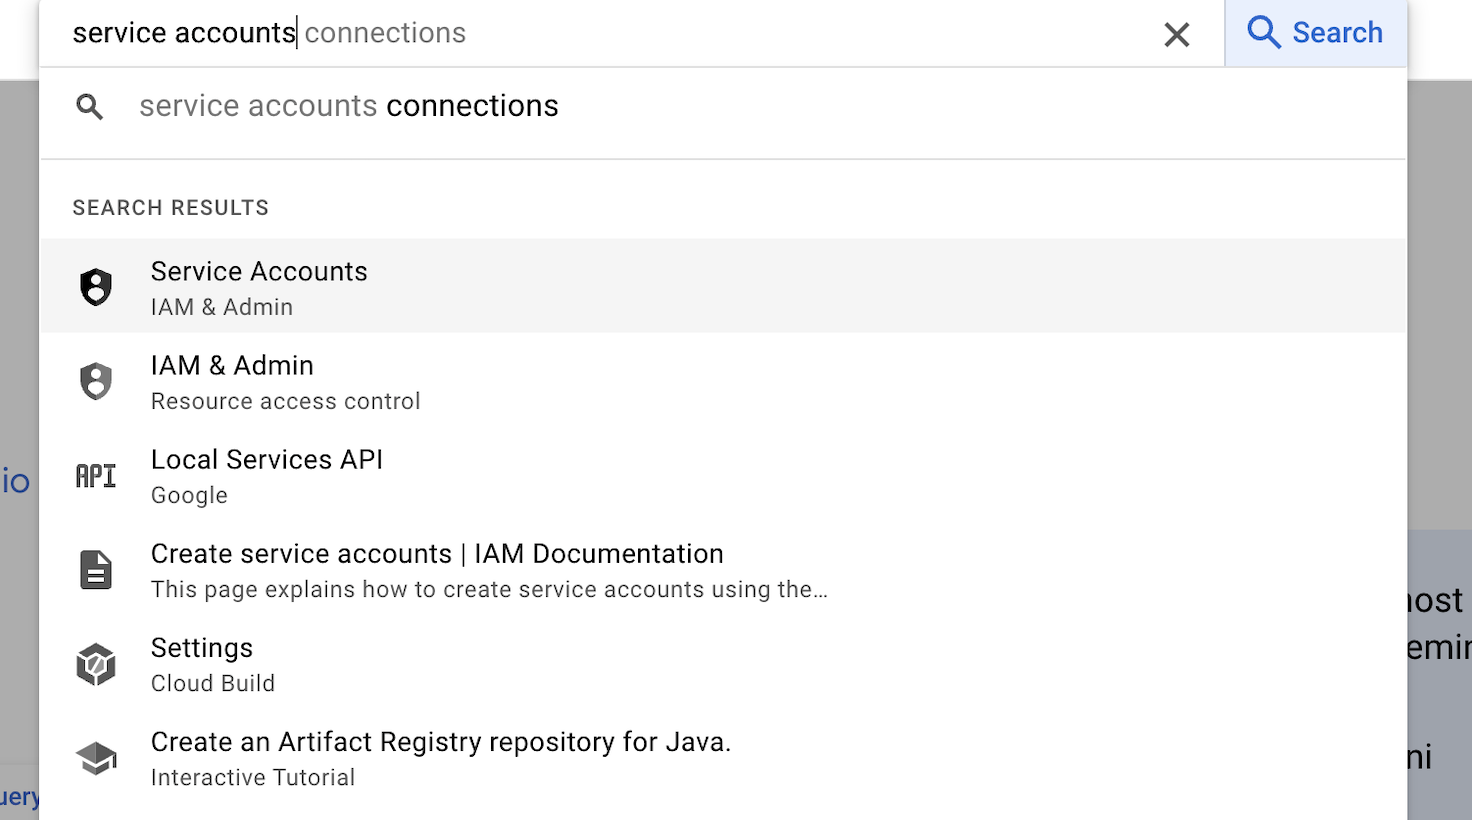Image resolution: width=1472 pixels, height=820 pixels.
Task: Open Settings for Cloud Build
Action: click(x=202, y=648)
